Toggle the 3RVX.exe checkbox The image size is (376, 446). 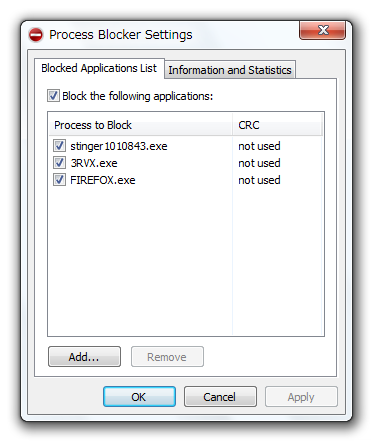click(59, 163)
